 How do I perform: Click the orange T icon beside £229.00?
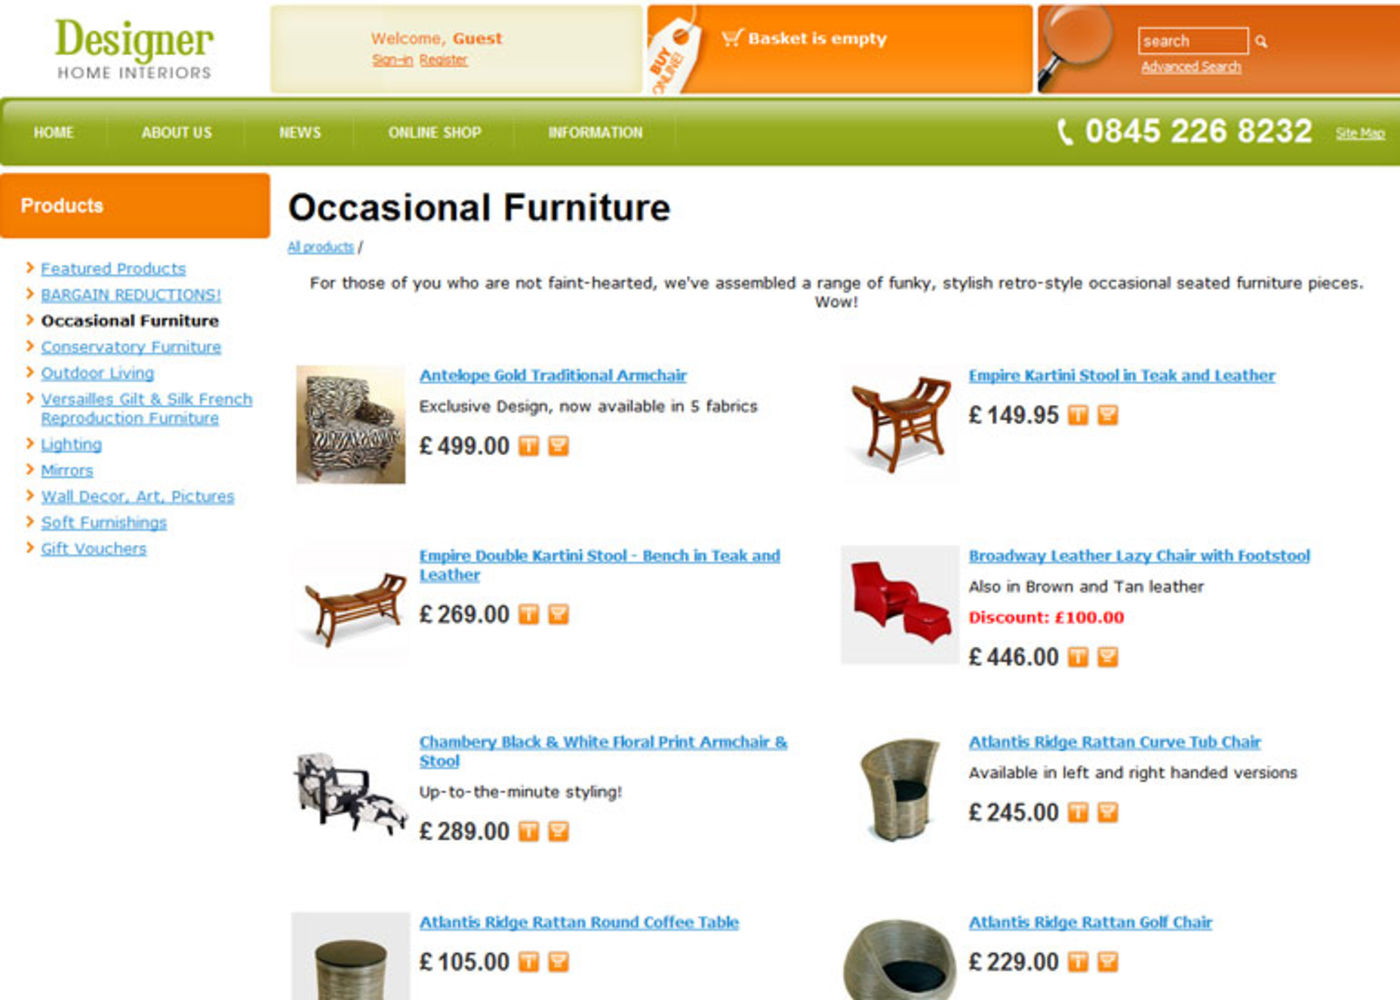(1078, 962)
